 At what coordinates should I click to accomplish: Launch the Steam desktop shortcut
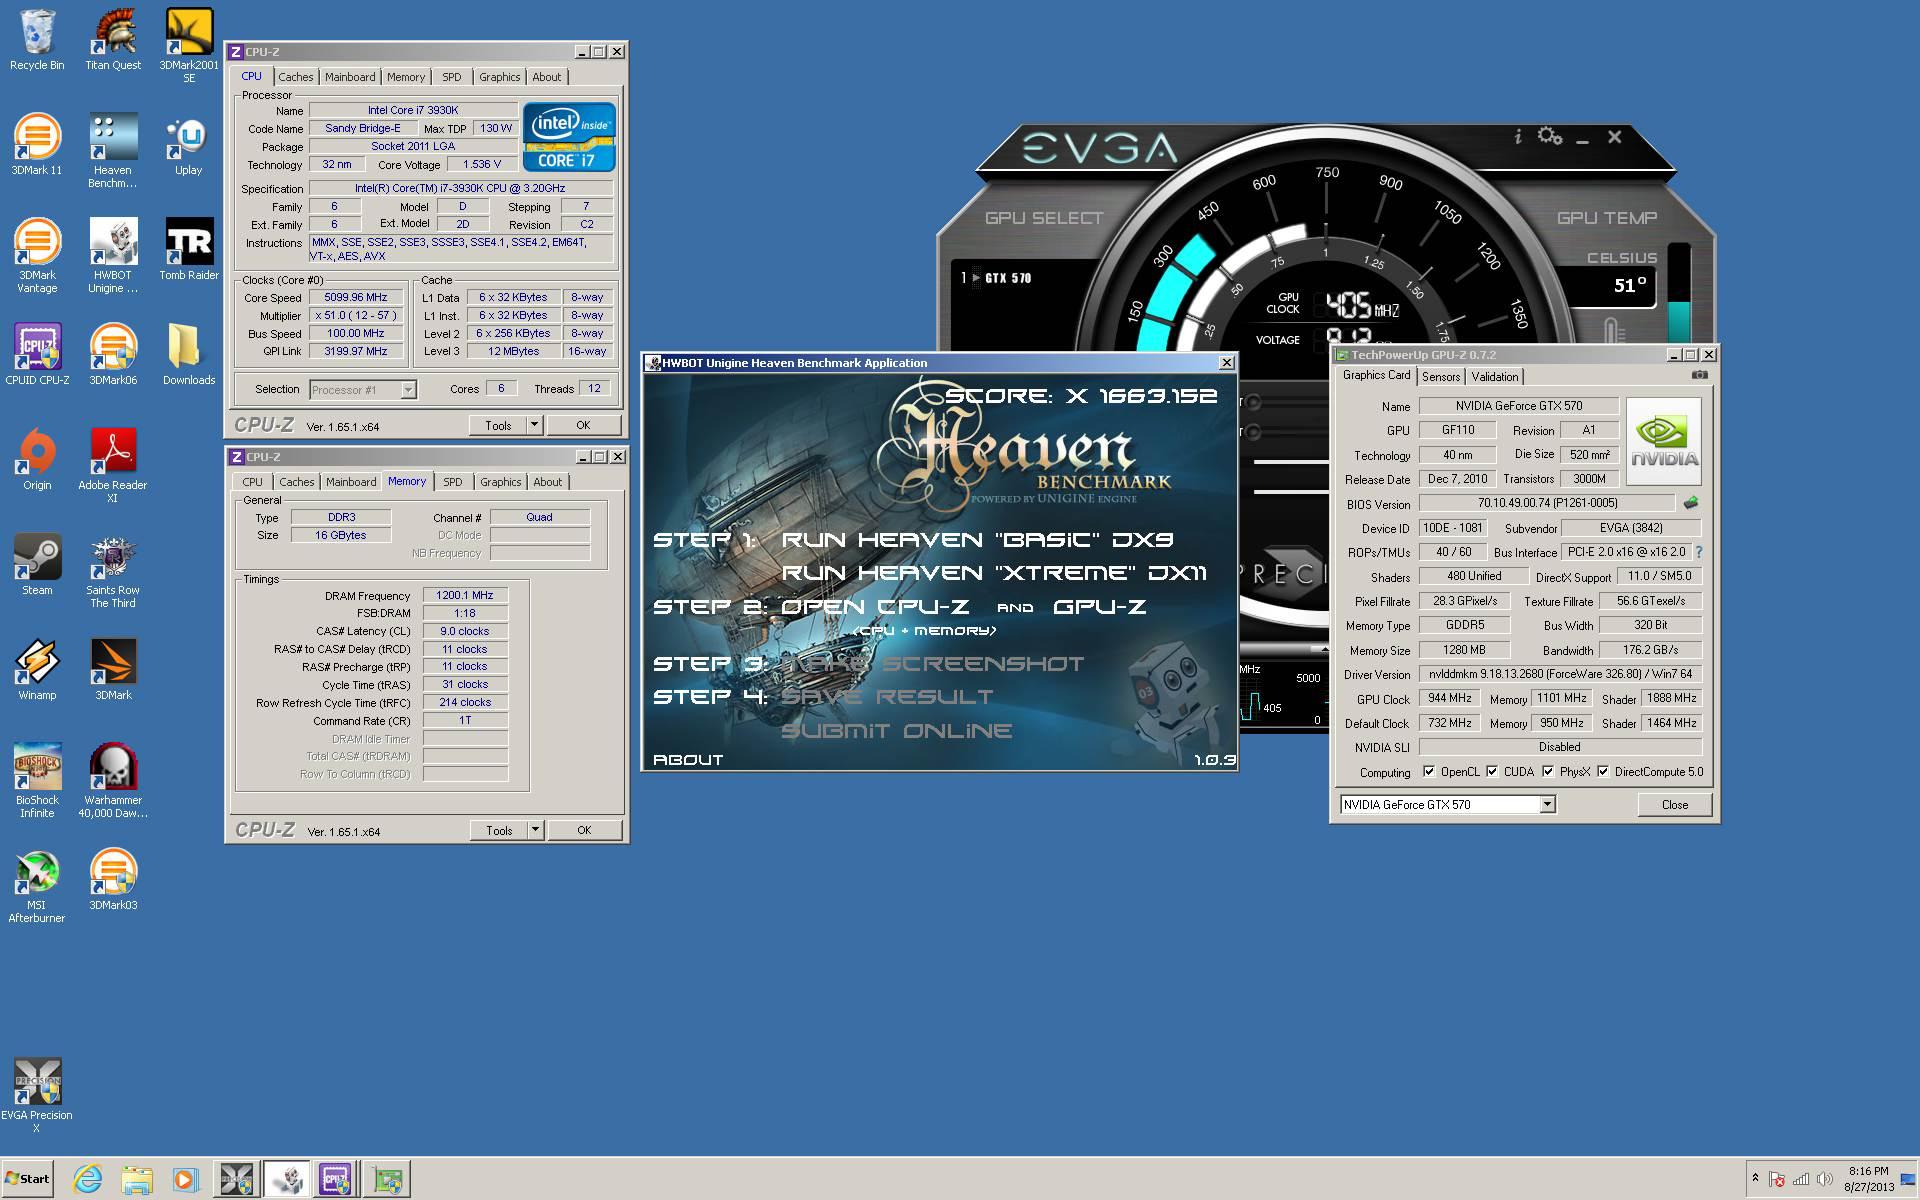coord(37,565)
